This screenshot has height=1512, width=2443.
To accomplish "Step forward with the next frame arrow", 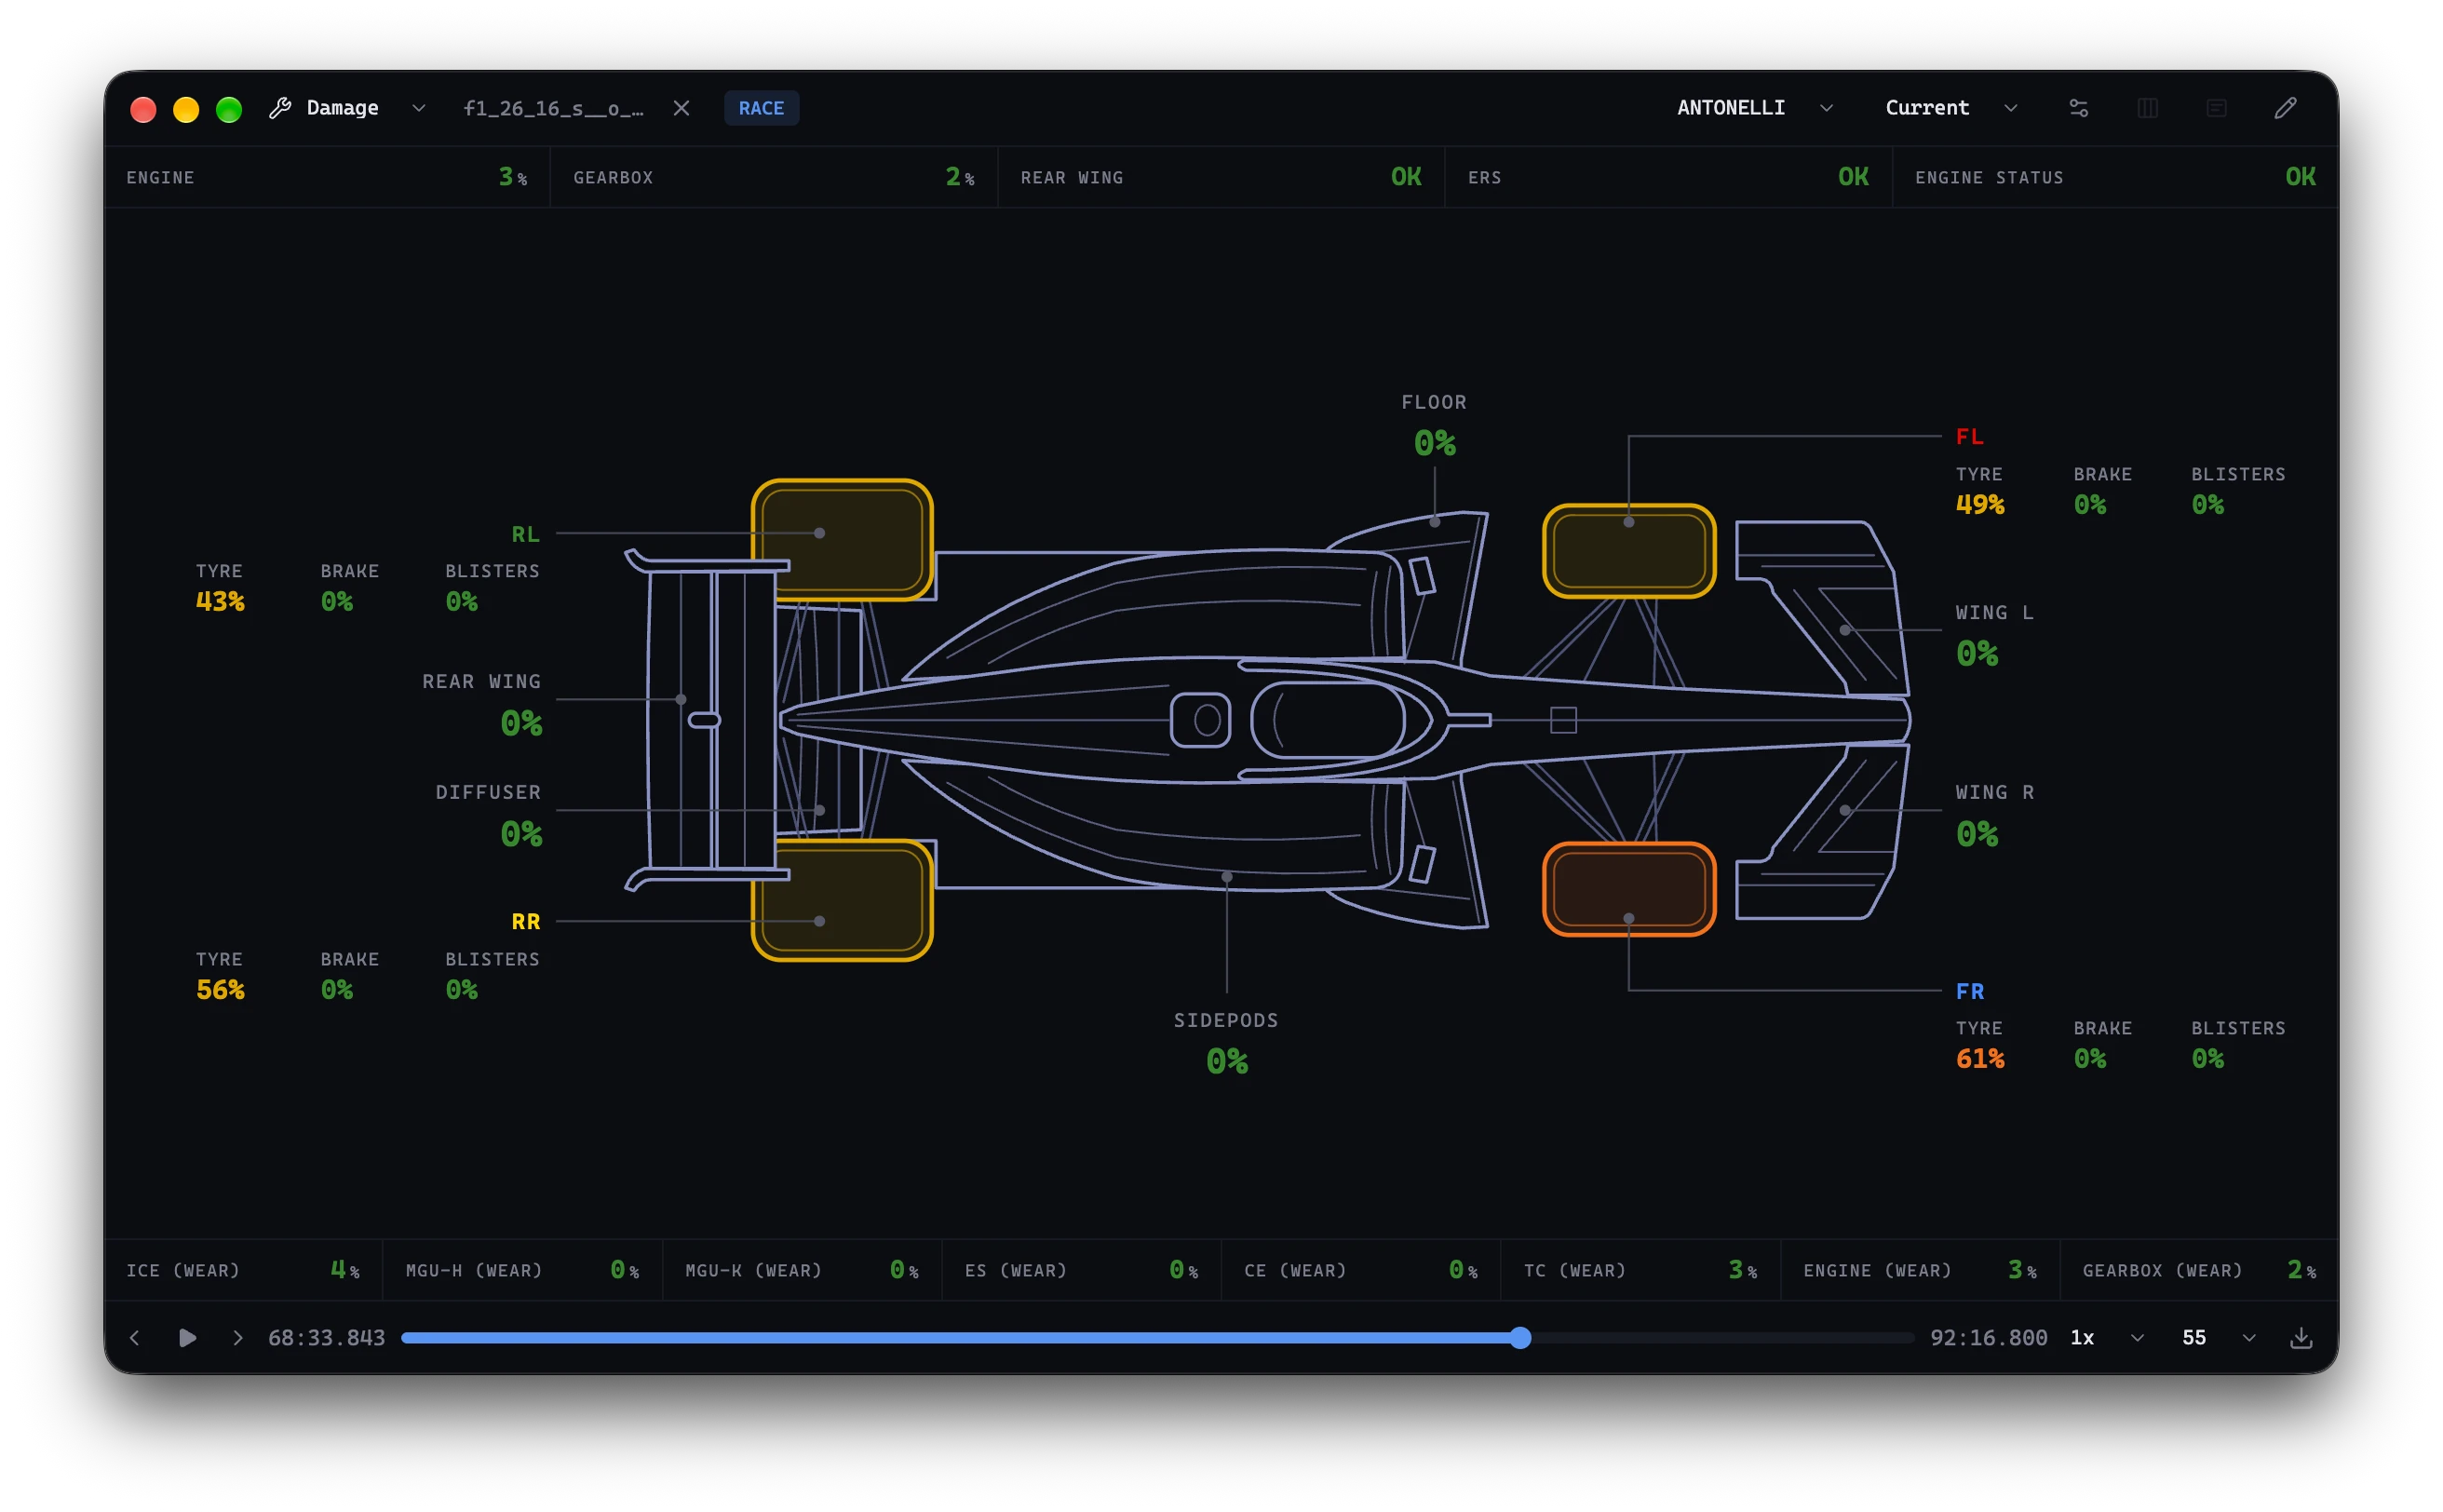I will coord(237,1337).
